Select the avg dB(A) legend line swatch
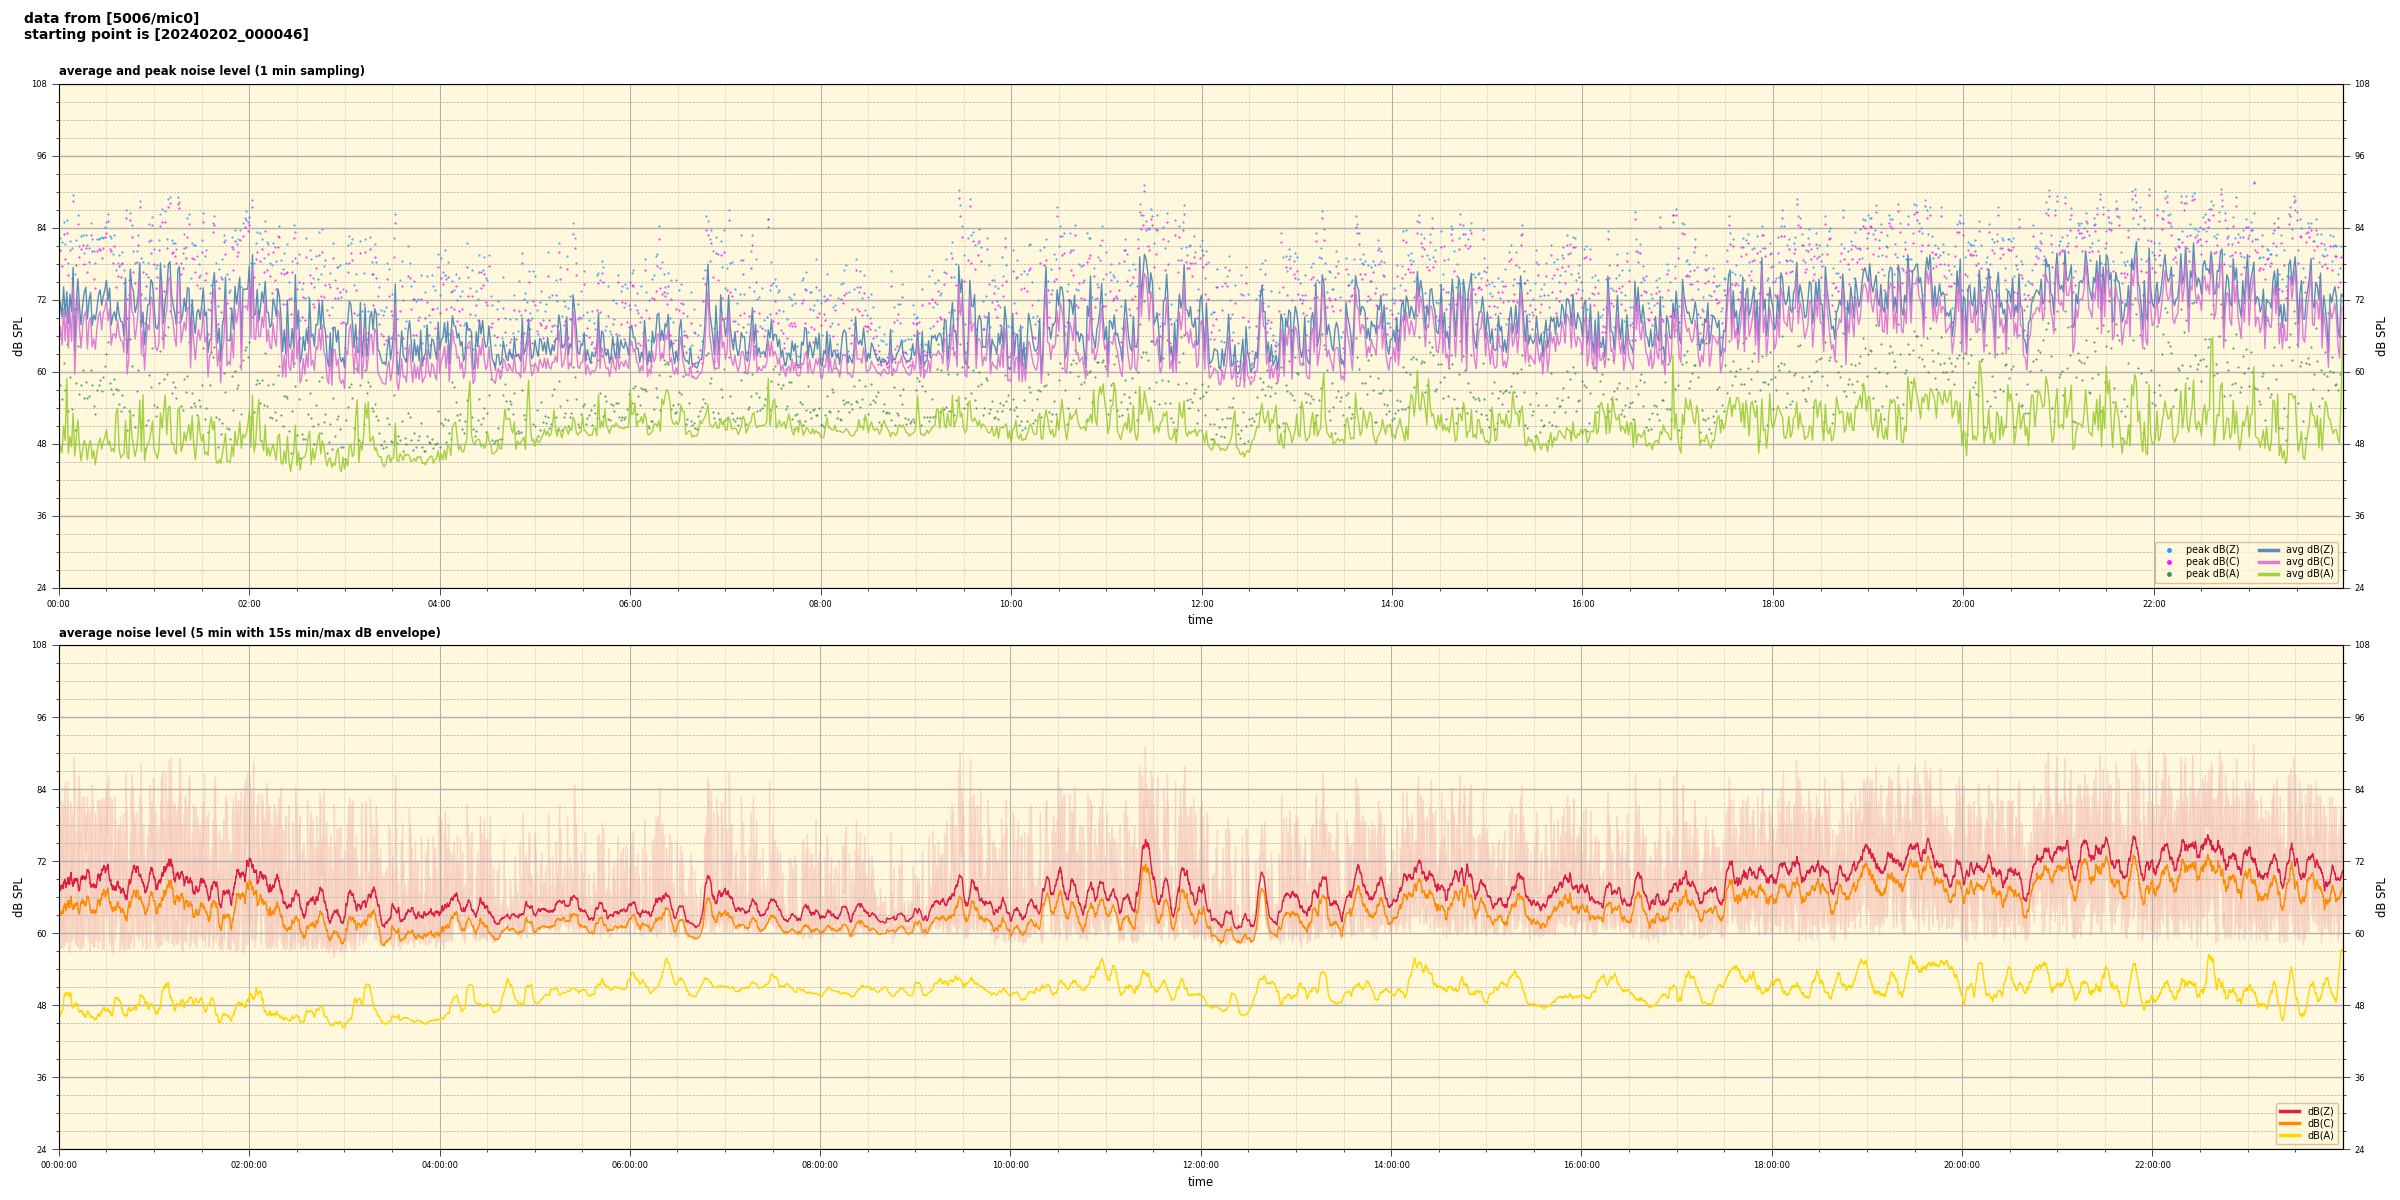Viewport: 2400px width, 1200px height. [2269, 574]
